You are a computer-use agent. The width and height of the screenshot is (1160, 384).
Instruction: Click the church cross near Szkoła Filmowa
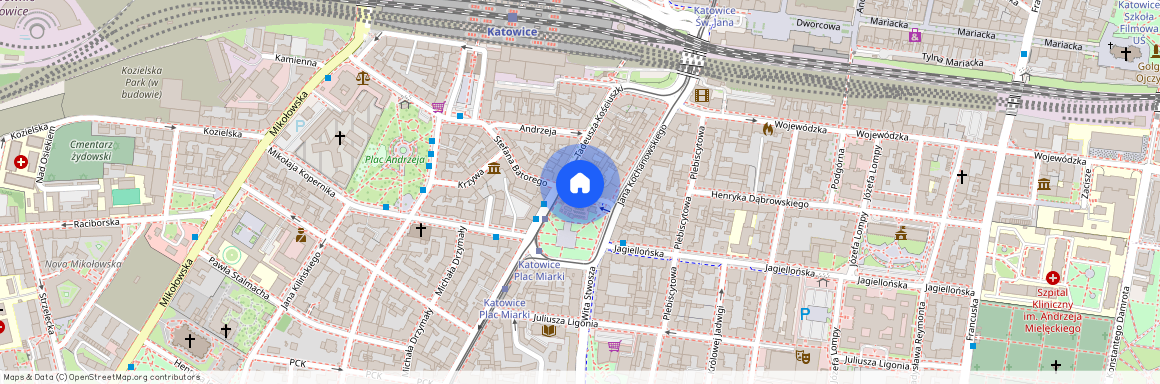(1125, 54)
